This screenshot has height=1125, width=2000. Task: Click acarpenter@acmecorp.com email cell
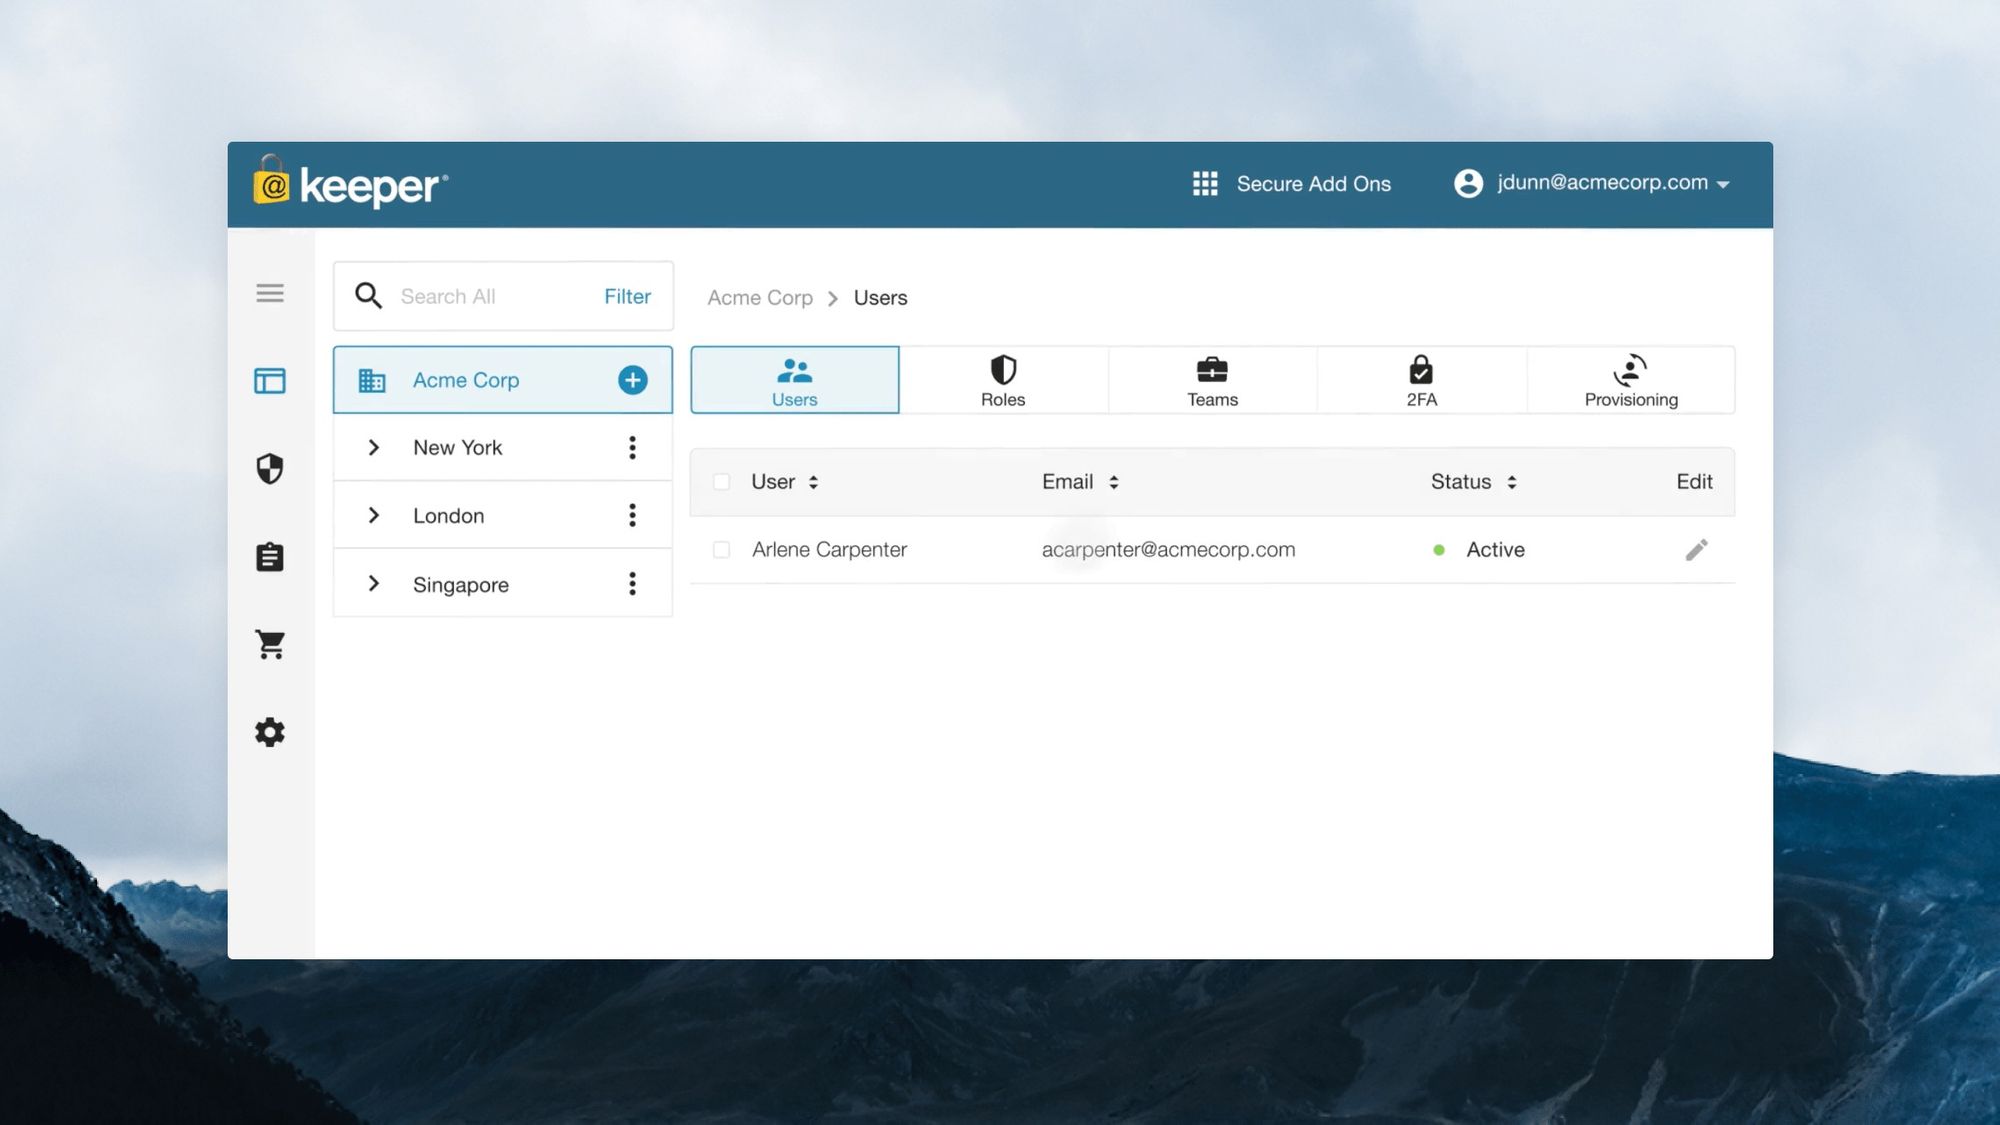click(1168, 550)
